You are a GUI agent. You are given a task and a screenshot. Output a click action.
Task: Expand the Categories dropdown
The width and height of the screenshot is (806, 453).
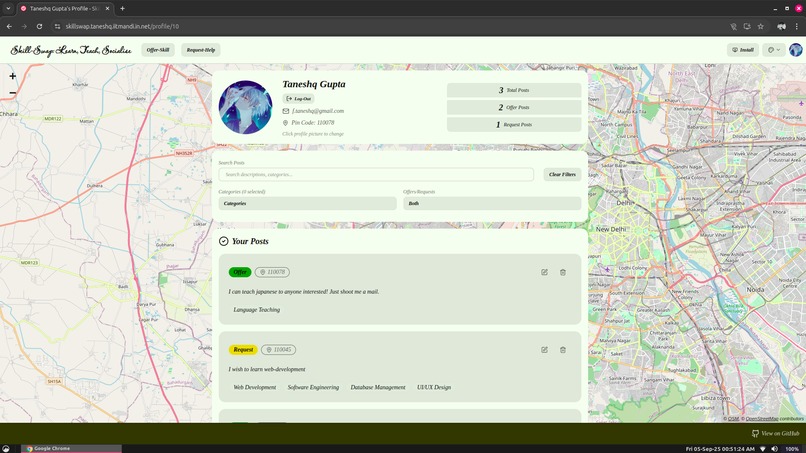point(307,203)
